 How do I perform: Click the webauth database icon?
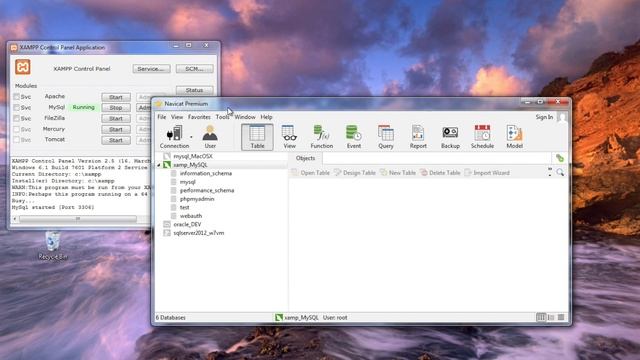(173, 216)
